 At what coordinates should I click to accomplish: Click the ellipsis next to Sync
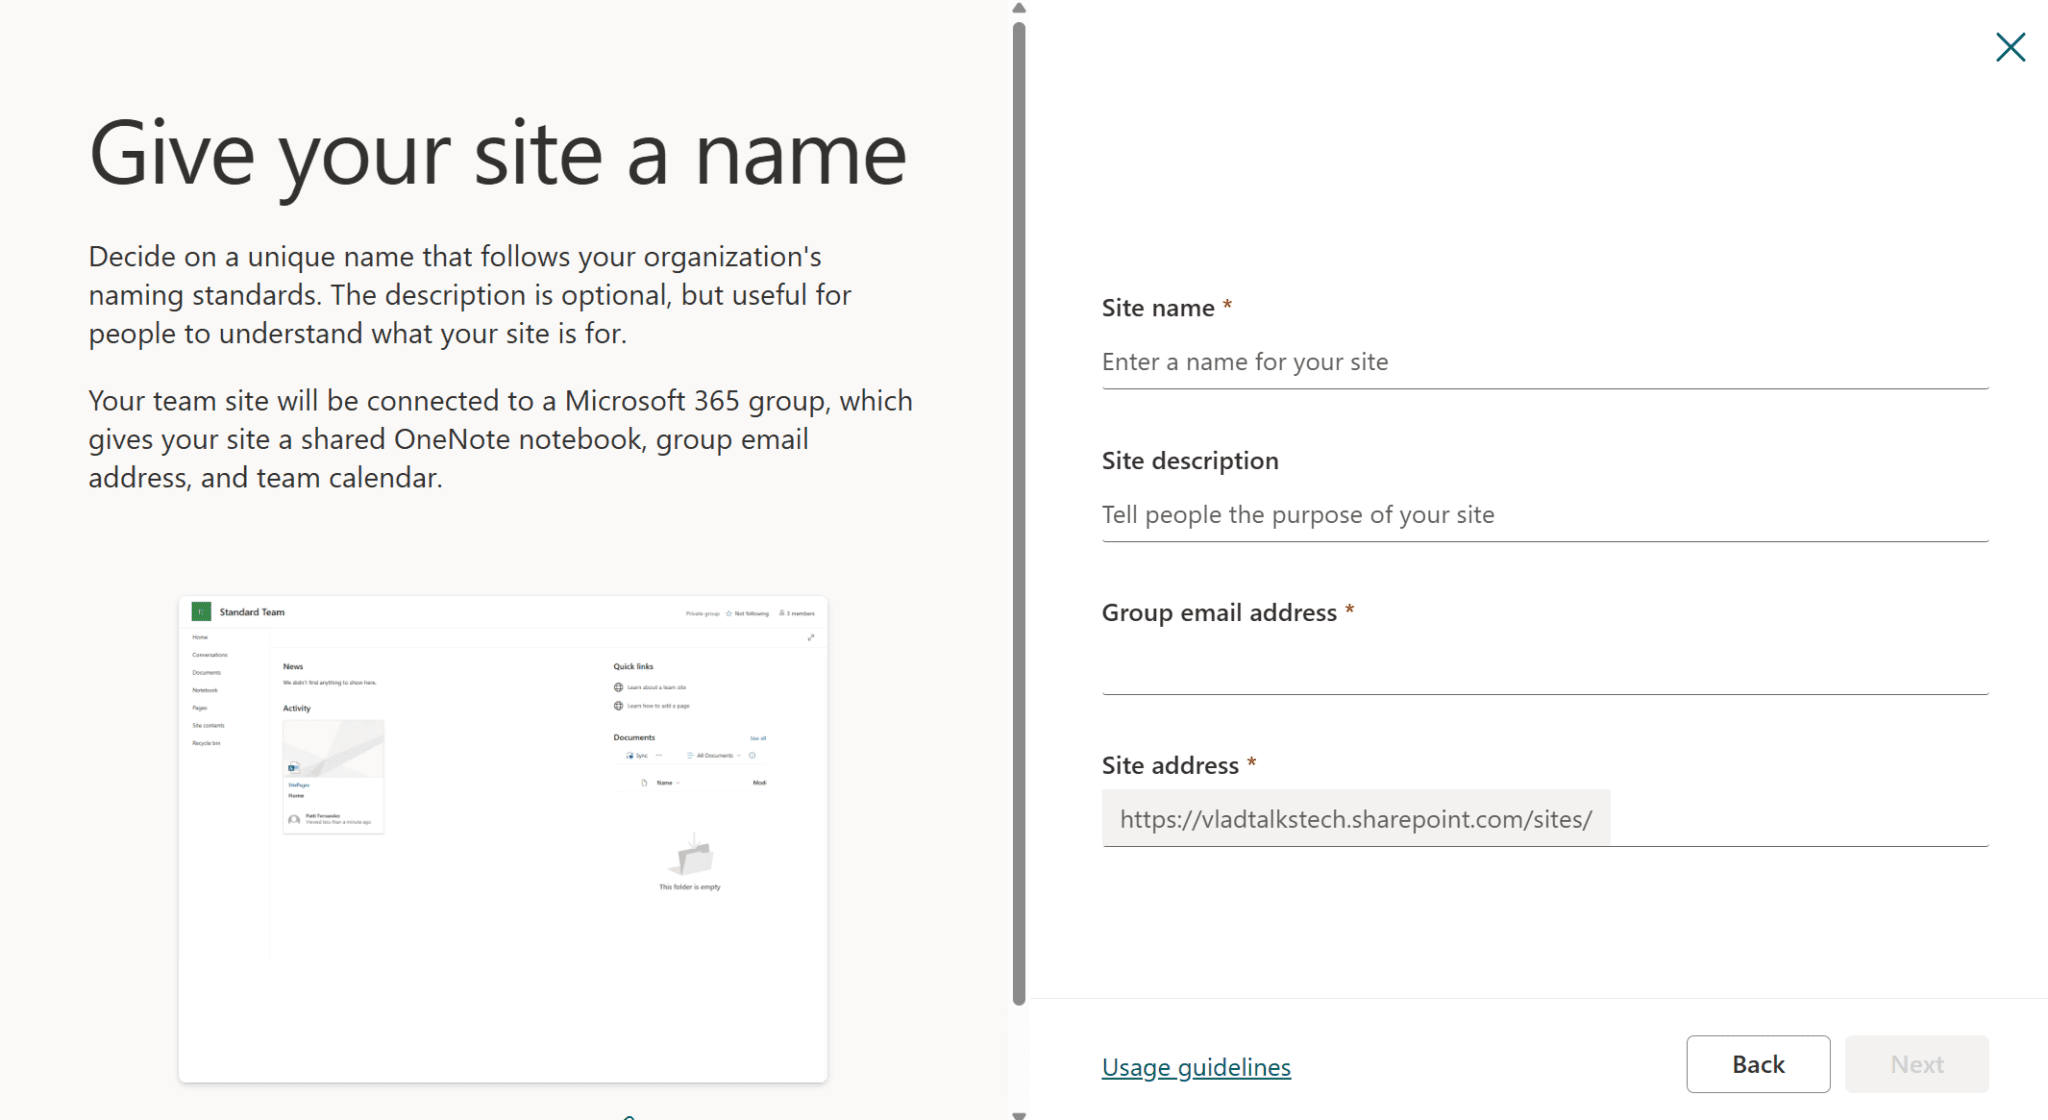[659, 755]
